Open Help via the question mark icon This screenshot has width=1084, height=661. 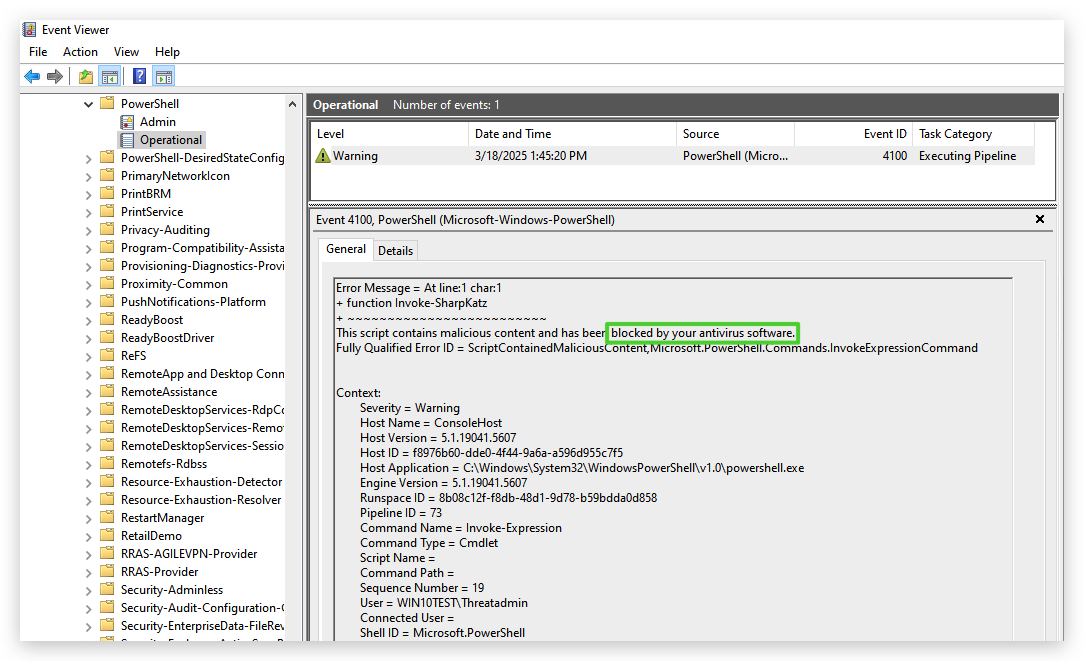[140, 76]
